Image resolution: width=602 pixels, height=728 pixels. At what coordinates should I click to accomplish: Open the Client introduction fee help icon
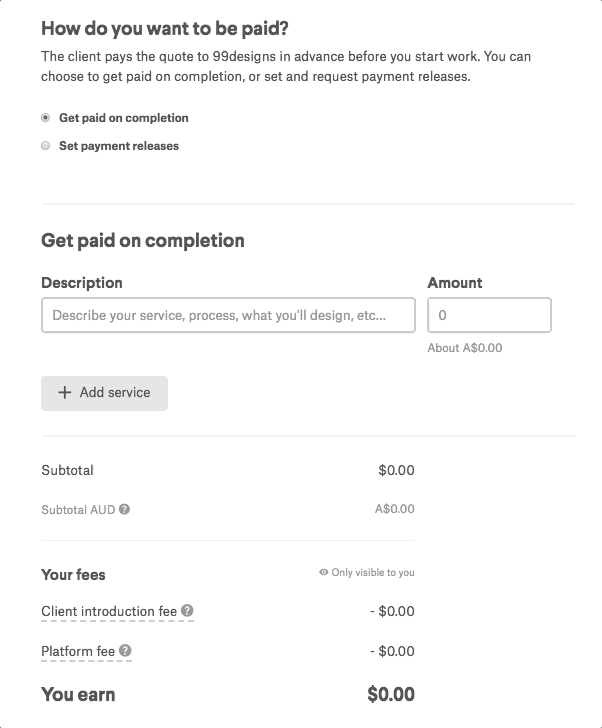click(x=187, y=611)
